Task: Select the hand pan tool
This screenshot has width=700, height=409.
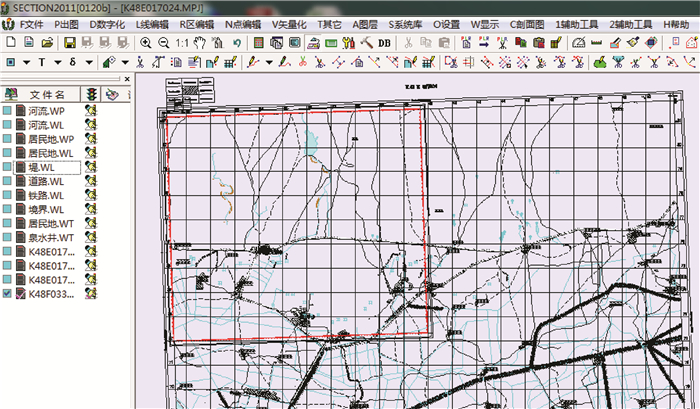Action: [200, 42]
